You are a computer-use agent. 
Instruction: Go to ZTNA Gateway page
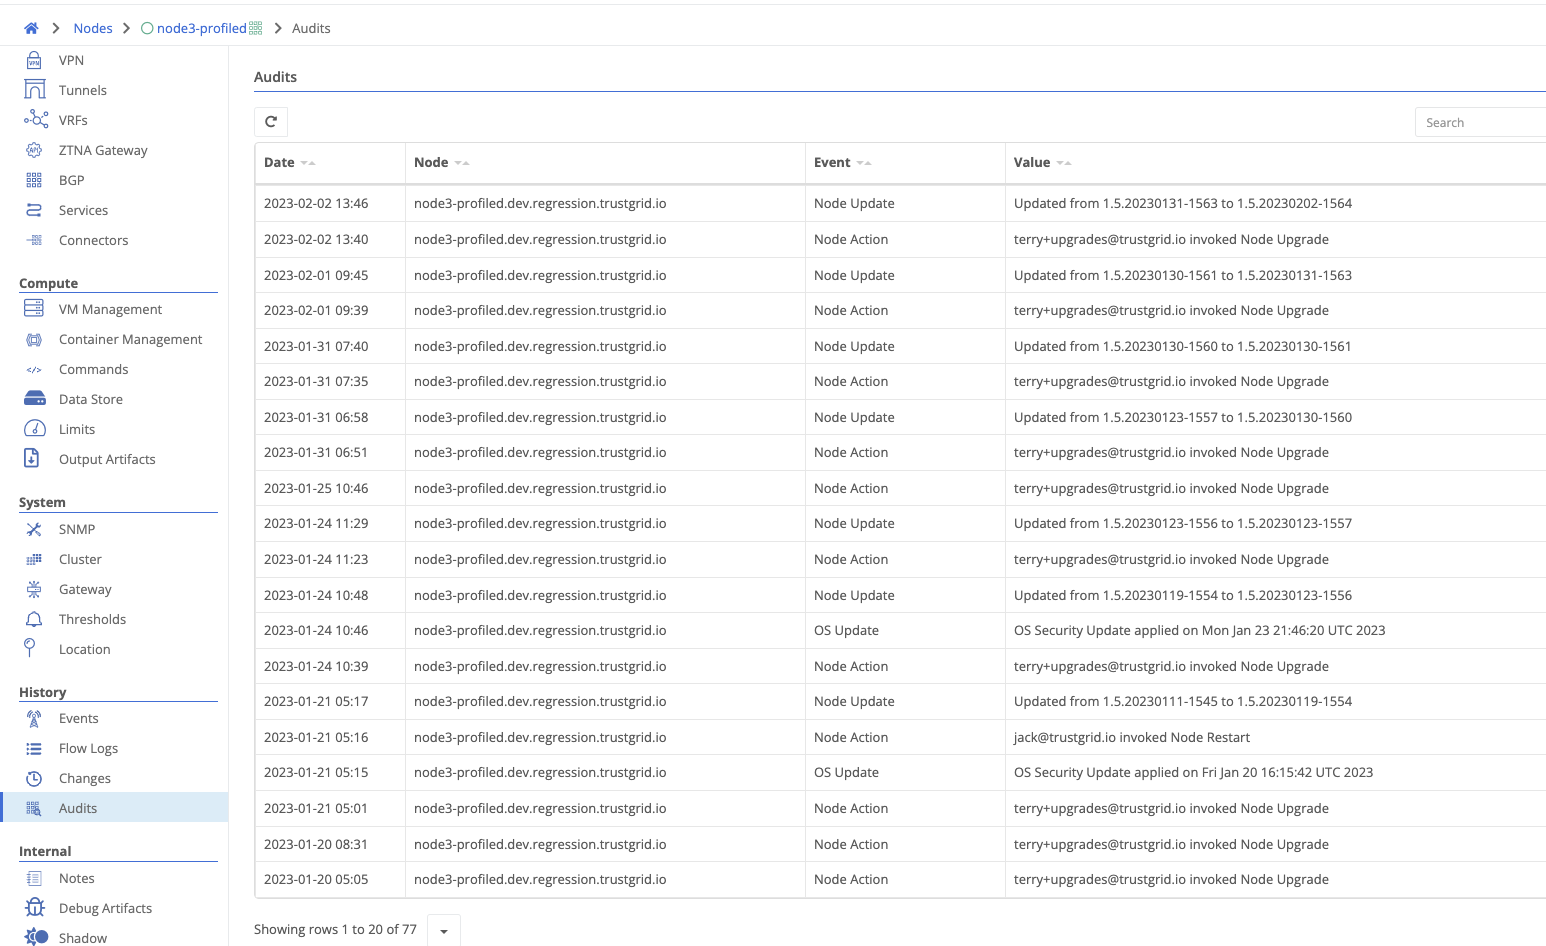(x=103, y=150)
